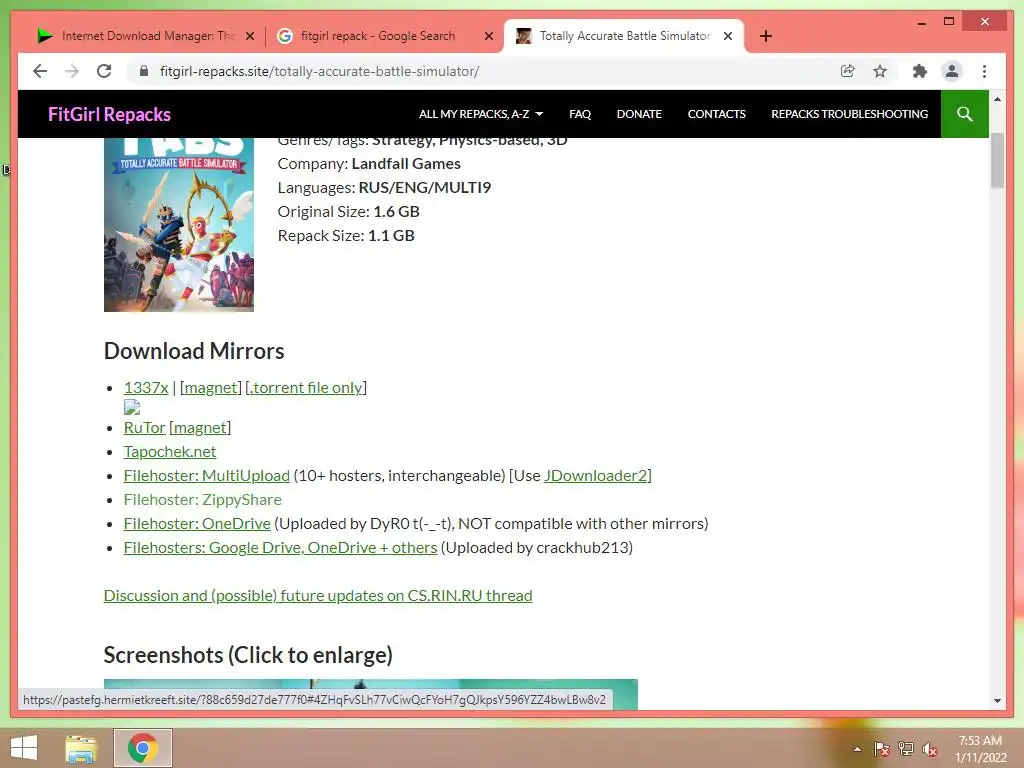This screenshot has height=768, width=1024.
Task: Open the site search magnifier icon
Action: 965,114
